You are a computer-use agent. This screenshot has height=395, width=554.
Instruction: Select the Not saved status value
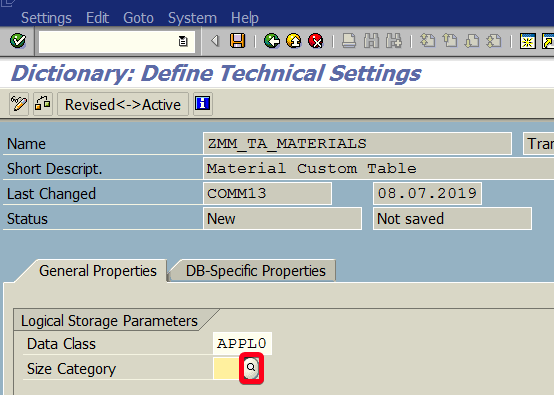[452, 219]
